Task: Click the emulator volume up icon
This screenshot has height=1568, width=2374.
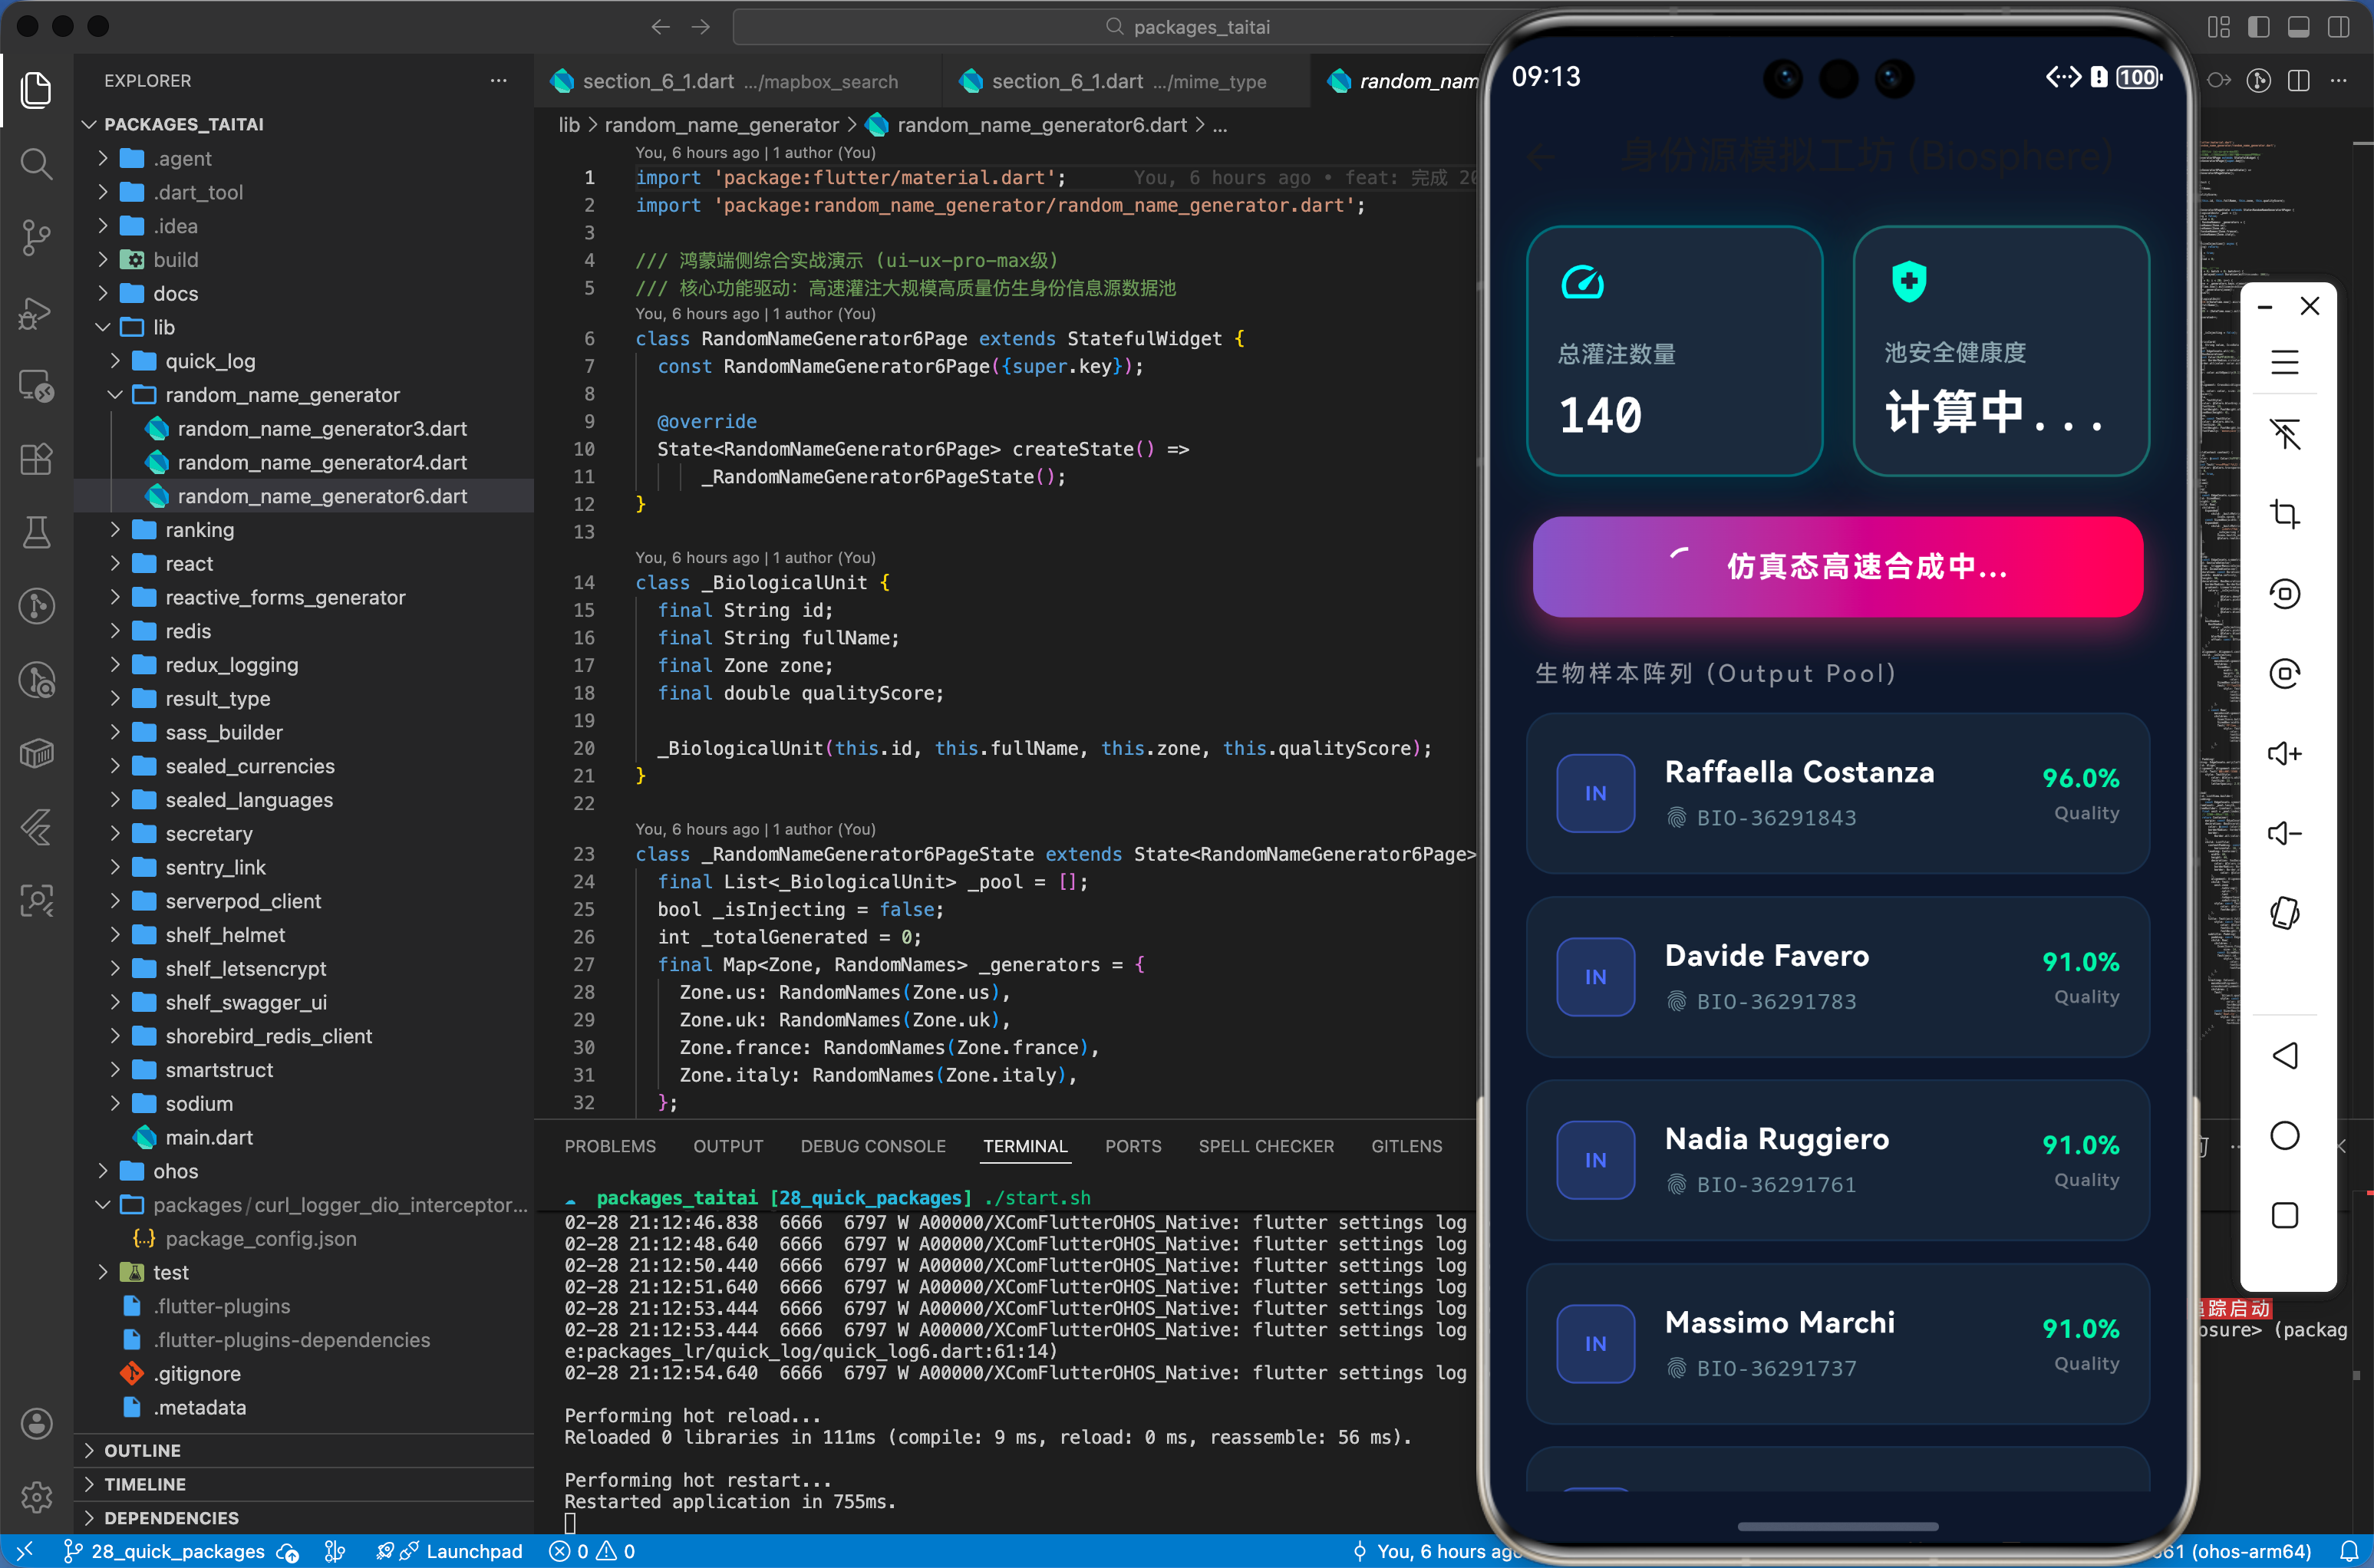Action: 2284,753
